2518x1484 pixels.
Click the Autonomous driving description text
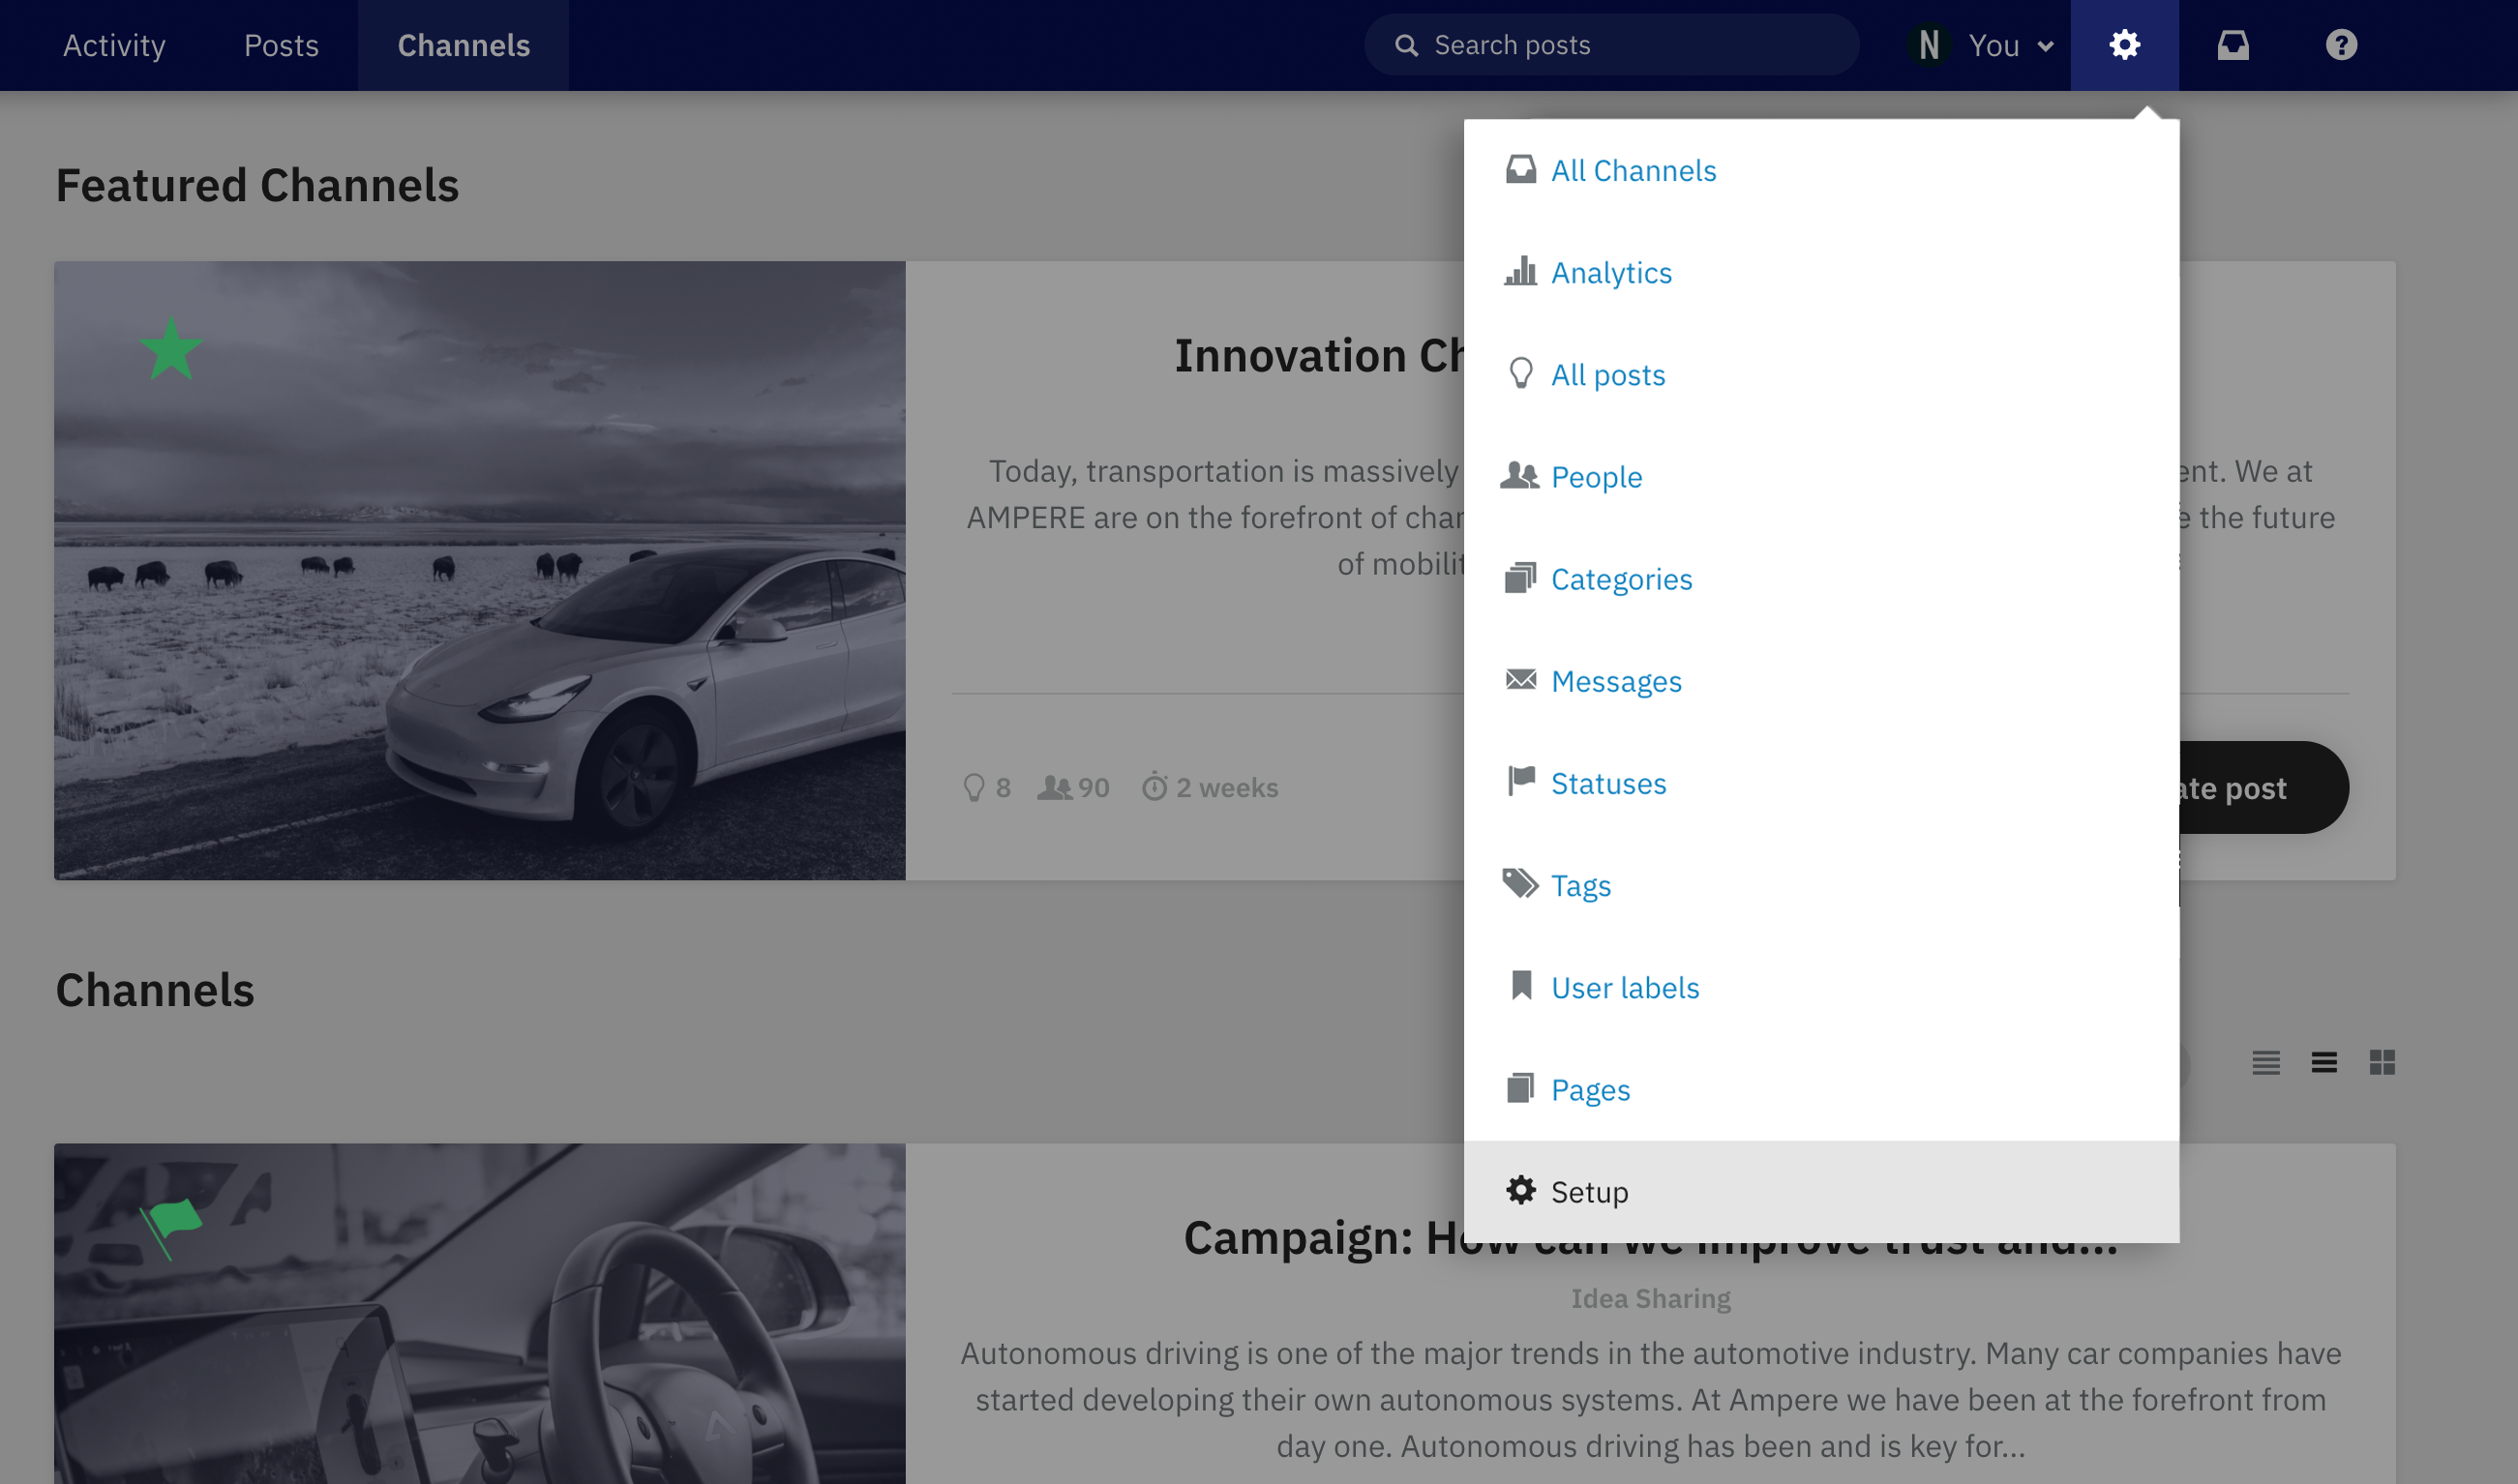[1651, 1400]
